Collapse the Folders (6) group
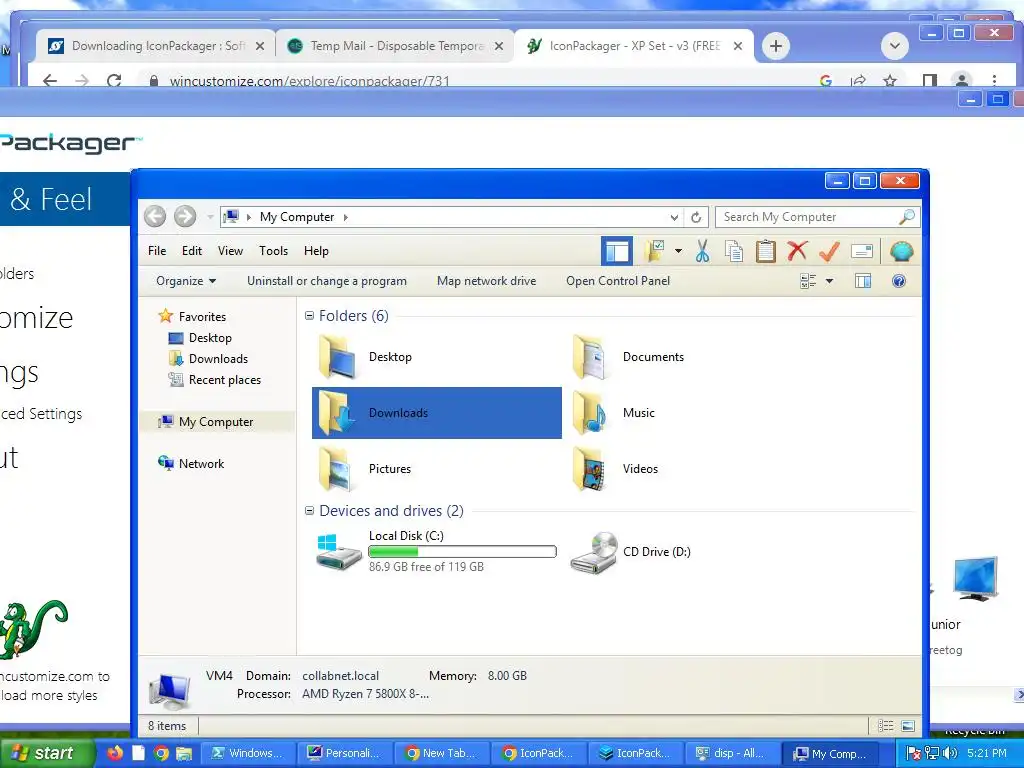 pos(310,316)
